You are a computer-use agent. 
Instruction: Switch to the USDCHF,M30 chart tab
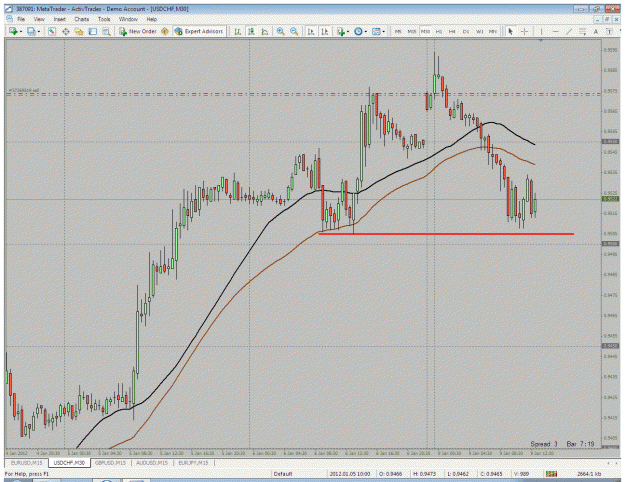[x=69, y=463]
